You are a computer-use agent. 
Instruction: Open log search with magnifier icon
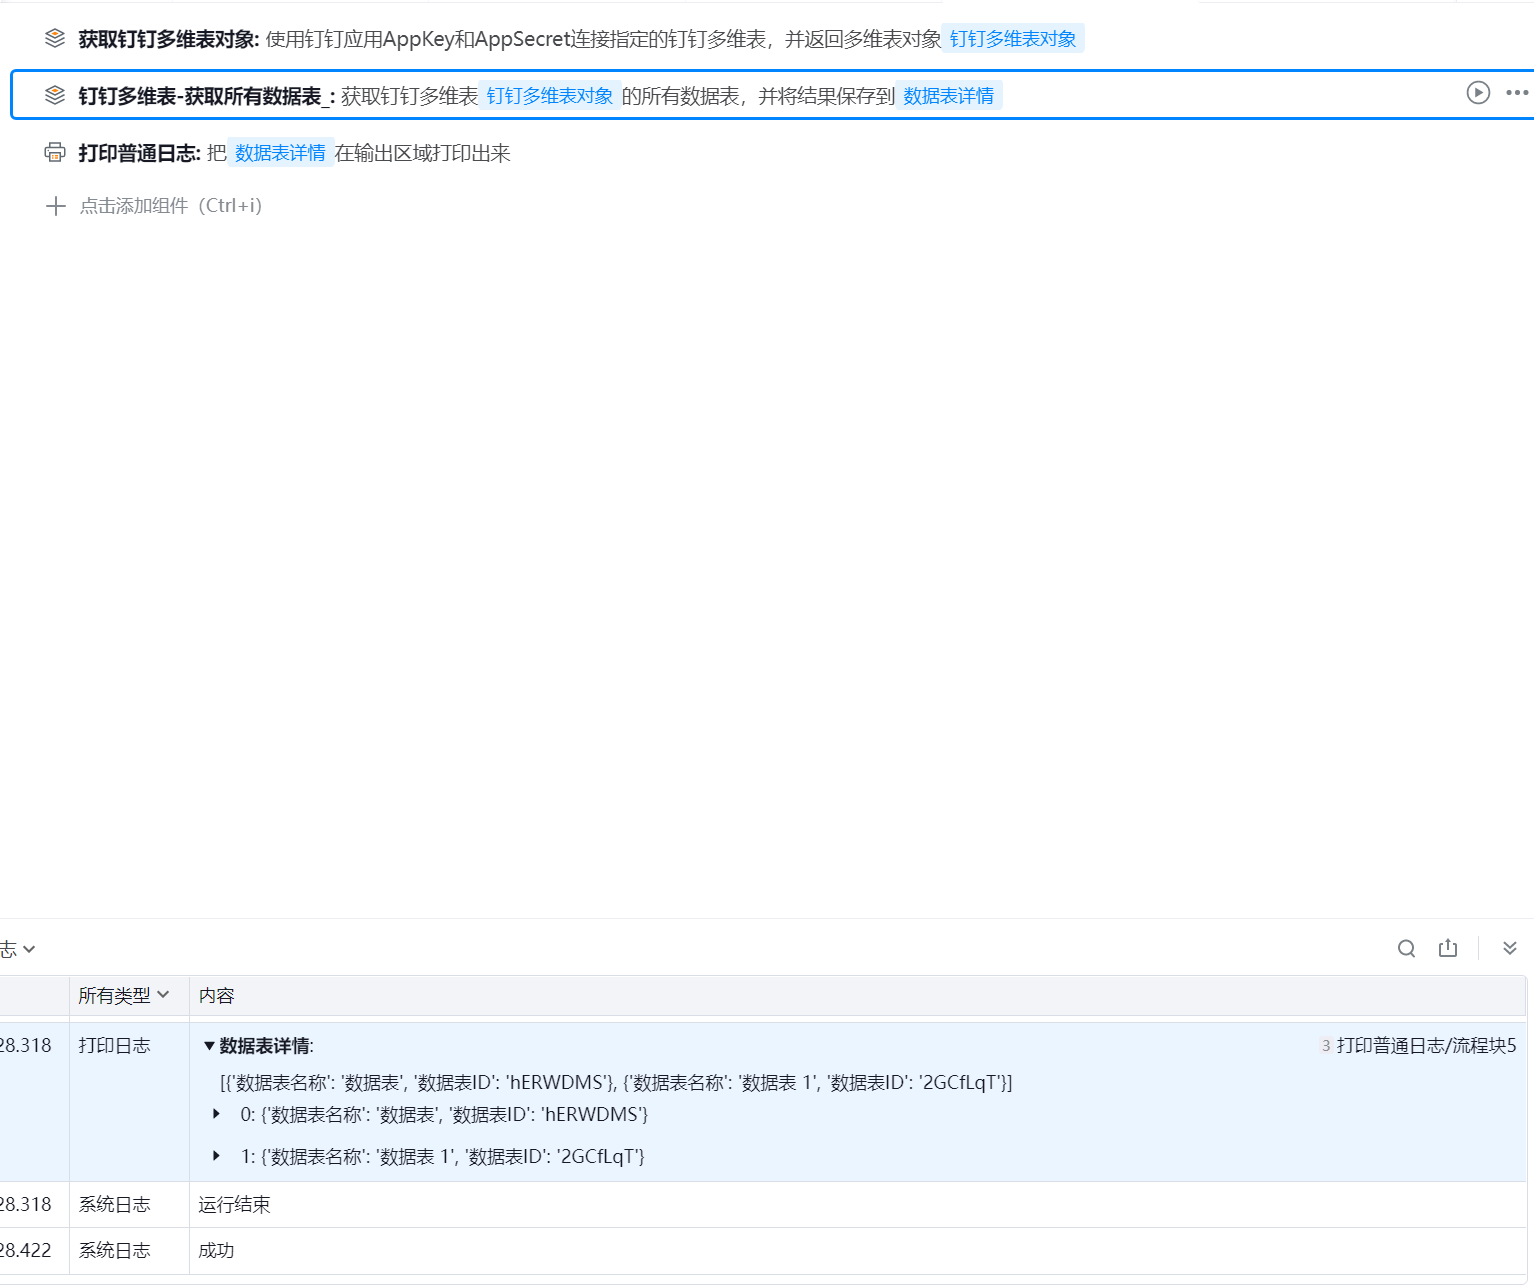click(1406, 949)
